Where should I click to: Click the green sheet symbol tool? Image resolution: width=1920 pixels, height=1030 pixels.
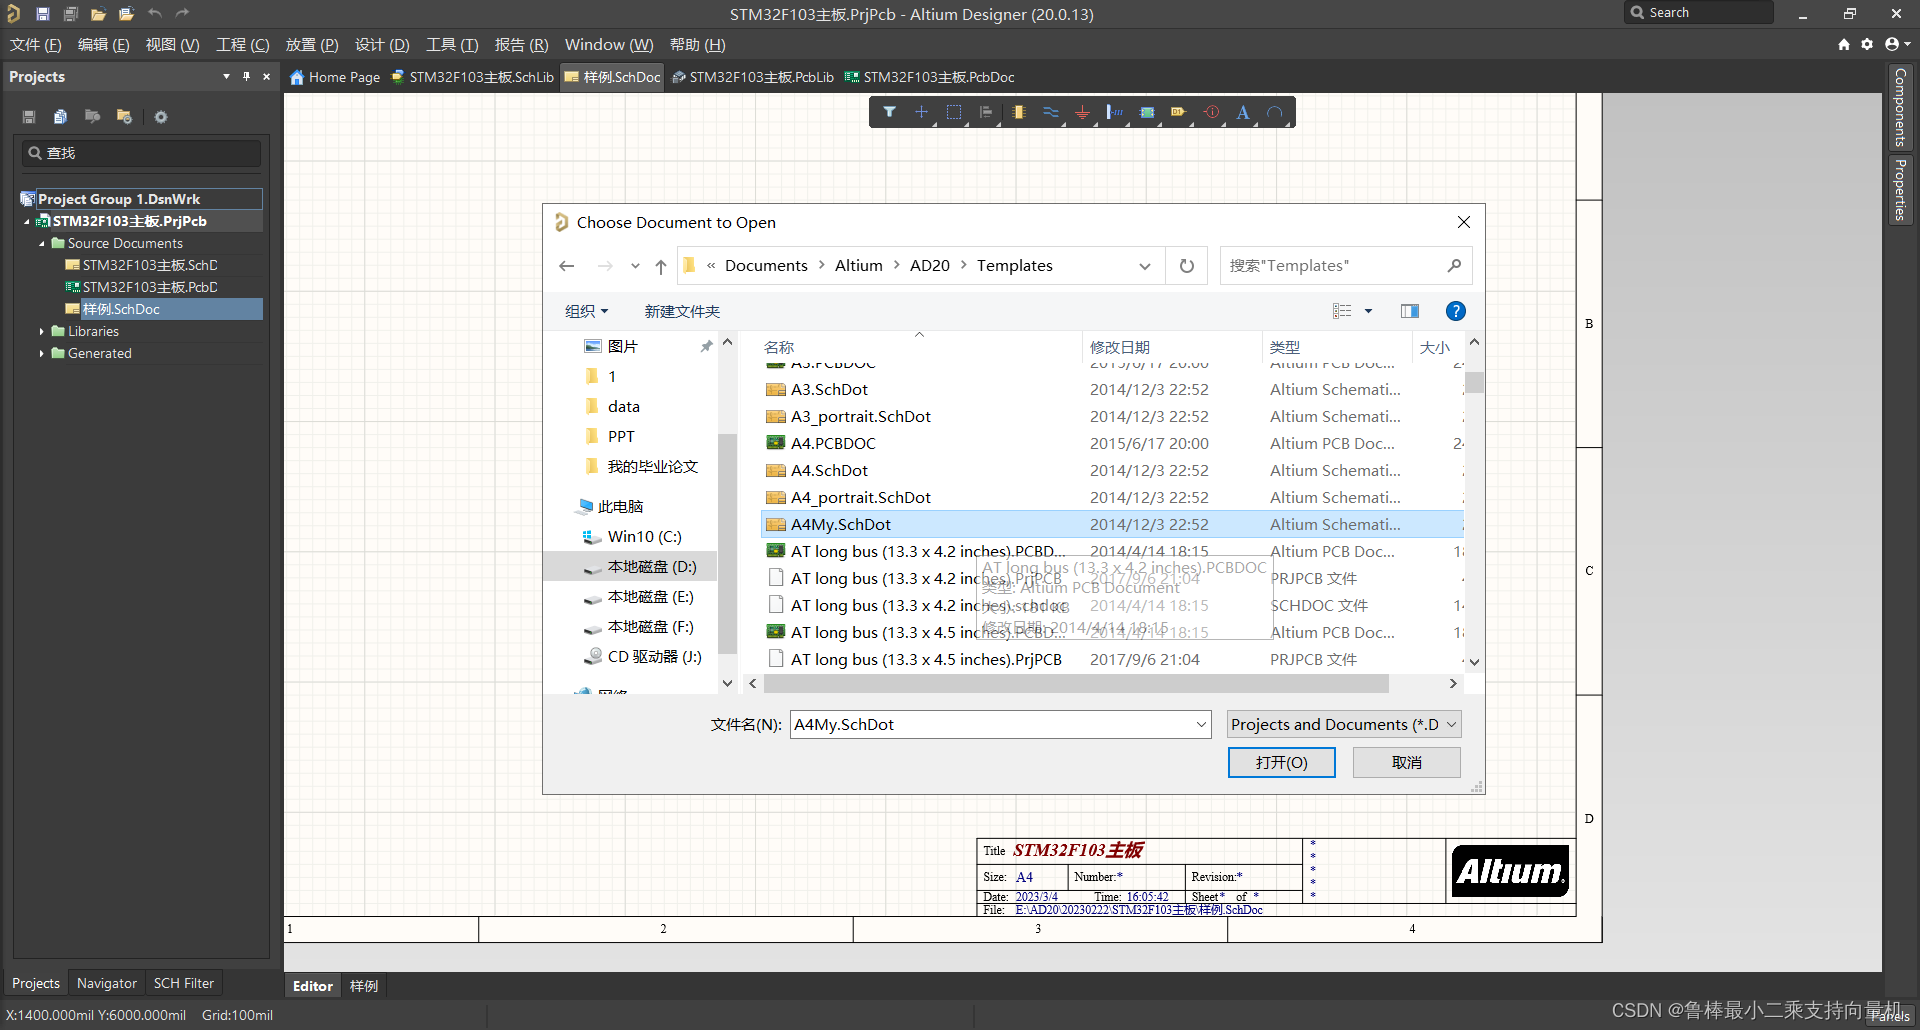[1147, 112]
